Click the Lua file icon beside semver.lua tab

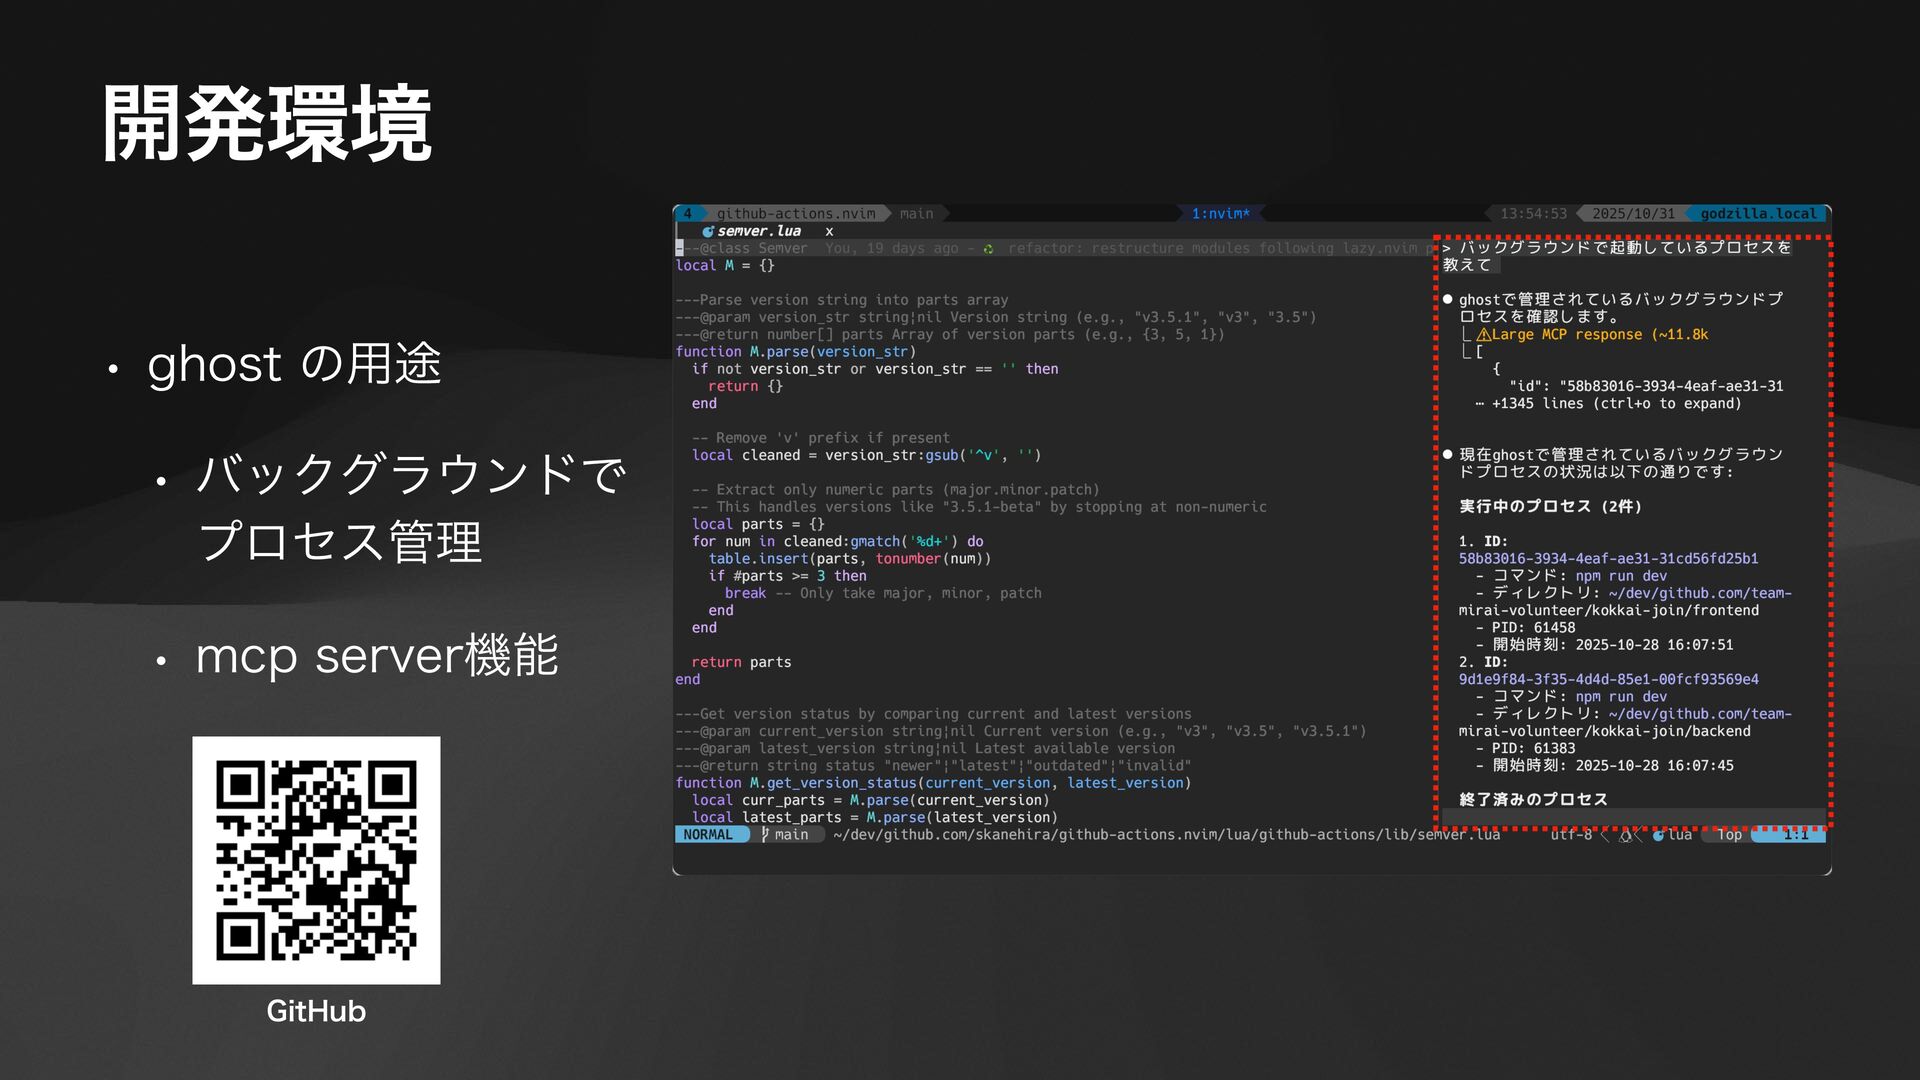708,231
